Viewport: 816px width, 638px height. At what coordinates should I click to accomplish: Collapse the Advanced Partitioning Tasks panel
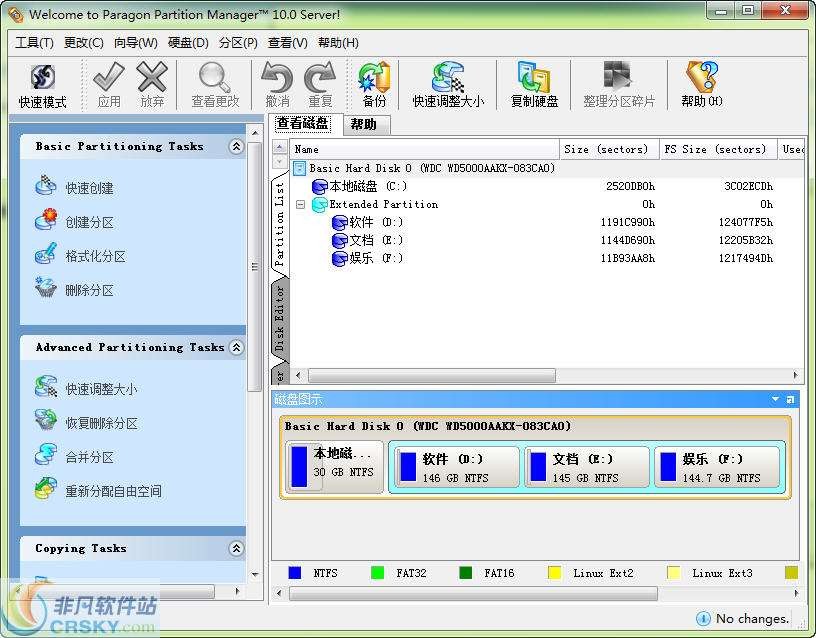point(236,347)
